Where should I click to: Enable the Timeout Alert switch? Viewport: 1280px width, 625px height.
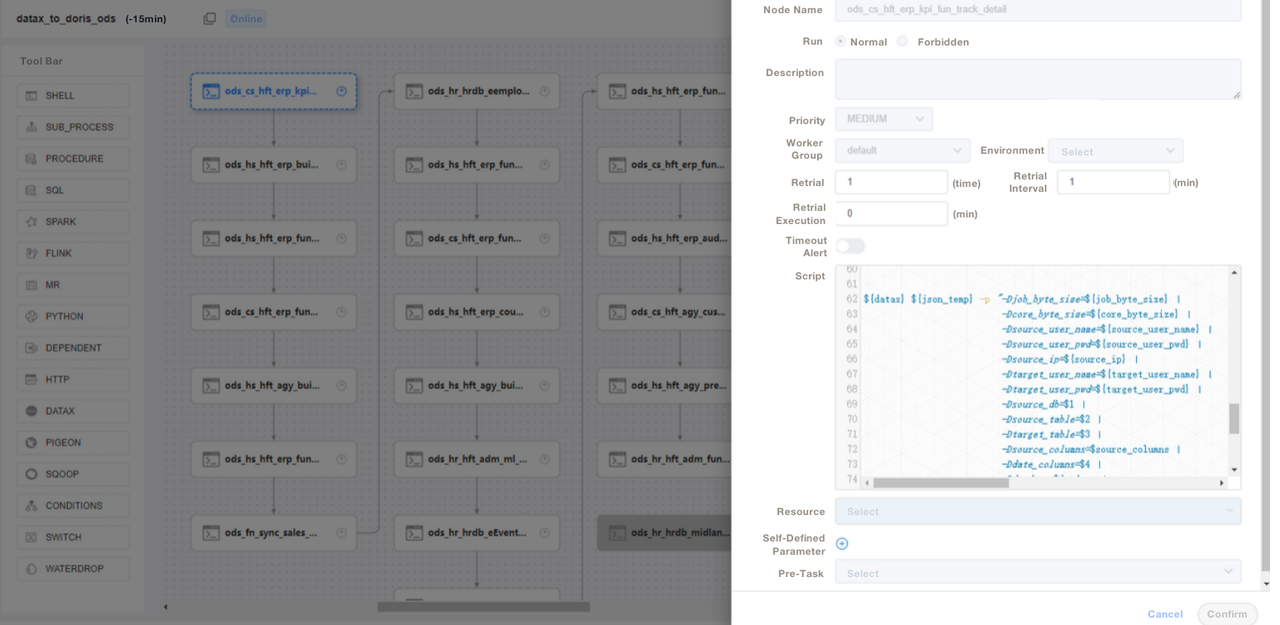click(850, 246)
